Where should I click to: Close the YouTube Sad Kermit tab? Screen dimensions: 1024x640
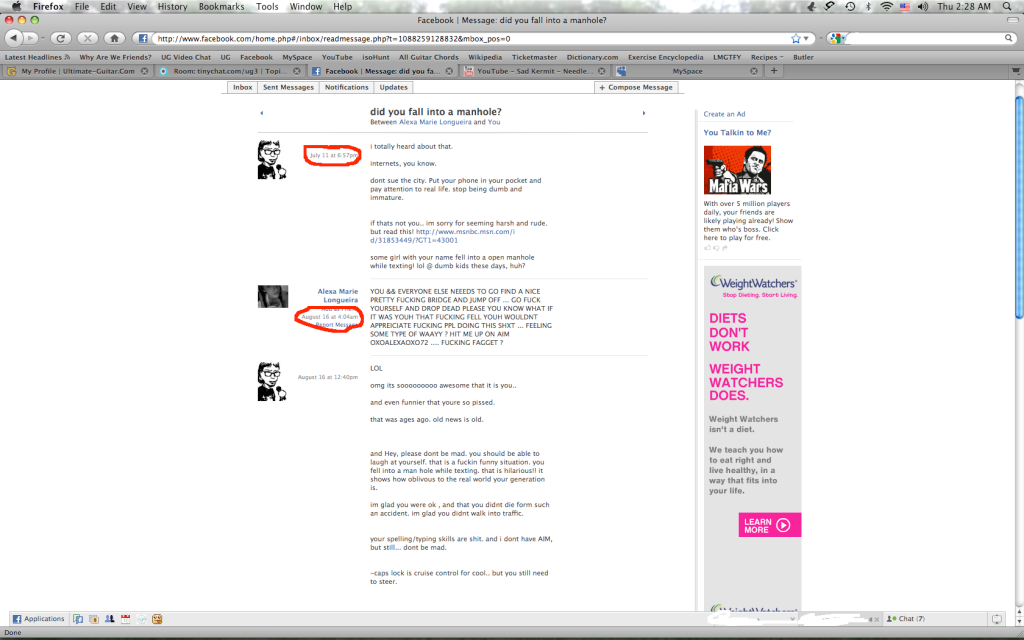601,71
